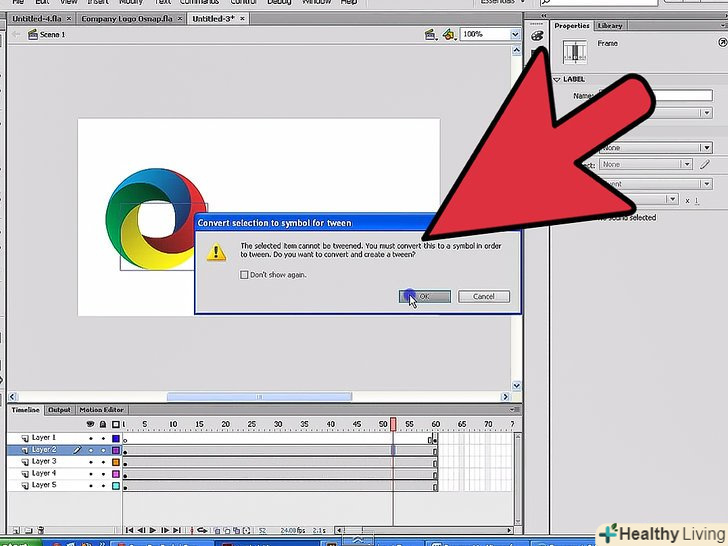
Task: Click the stage horizontal scrollbar thumb
Action: coord(260,396)
